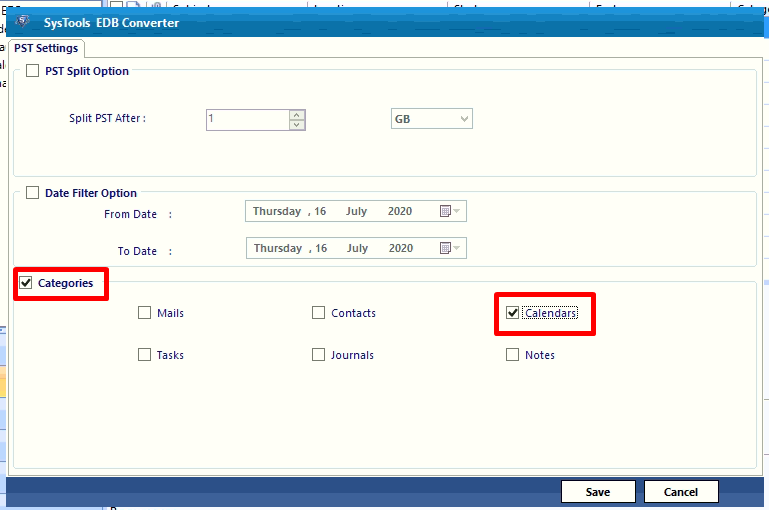Click the SysTools EDB Converter title icon
This screenshot has width=769, height=510.
pyautogui.click(x=23, y=22)
